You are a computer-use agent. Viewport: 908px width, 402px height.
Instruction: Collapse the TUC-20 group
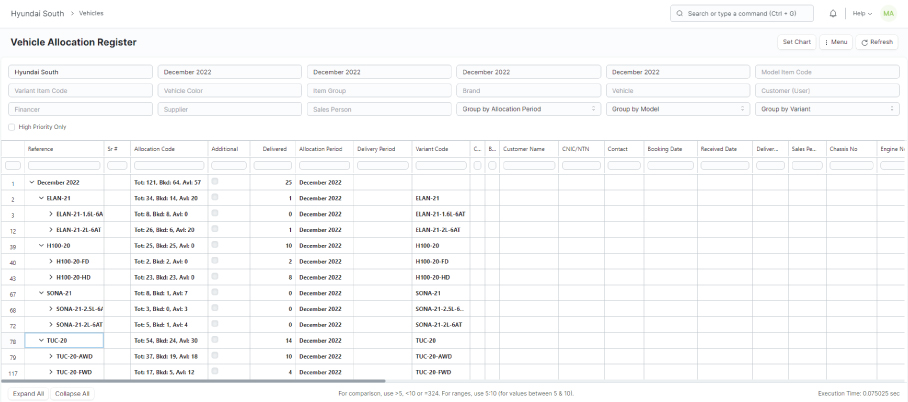click(41, 341)
